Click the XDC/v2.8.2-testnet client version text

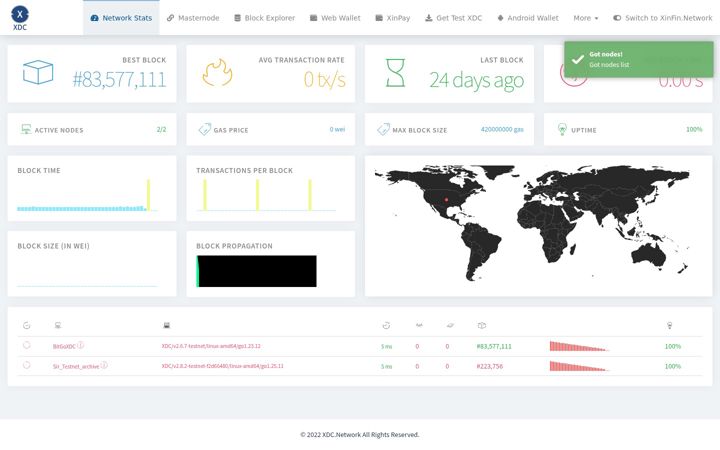pyautogui.click(x=222, y=366)
